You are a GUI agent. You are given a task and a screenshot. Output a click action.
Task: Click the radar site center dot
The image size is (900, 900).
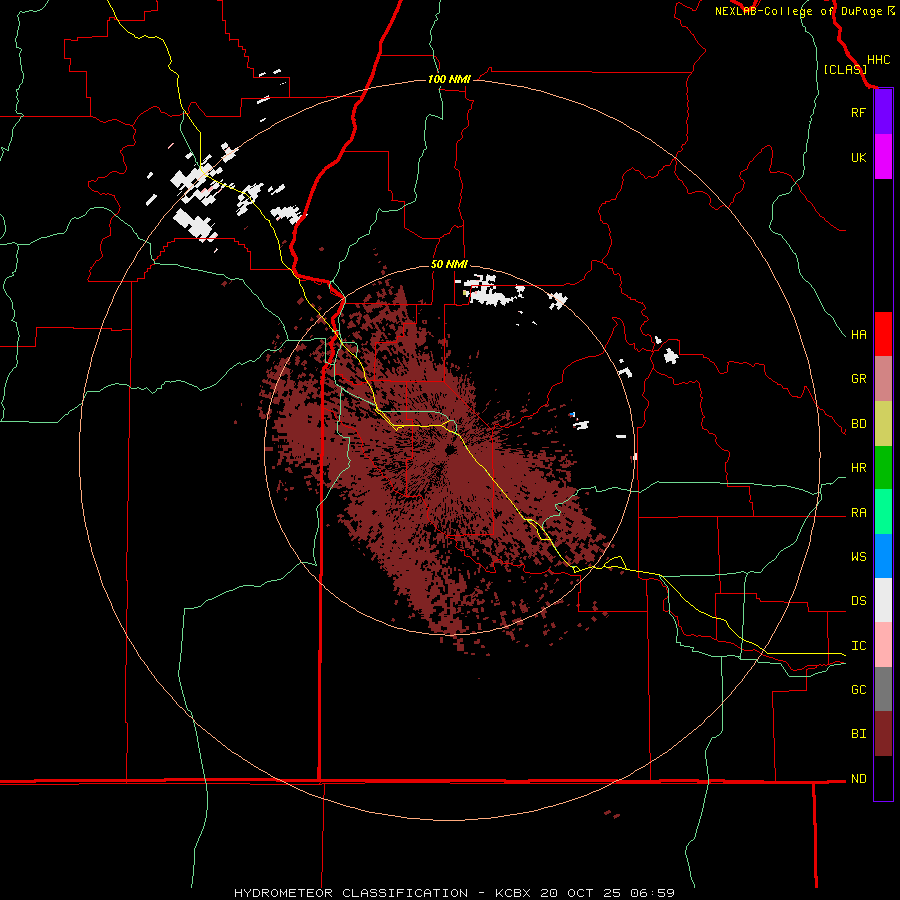pos(450,449)
